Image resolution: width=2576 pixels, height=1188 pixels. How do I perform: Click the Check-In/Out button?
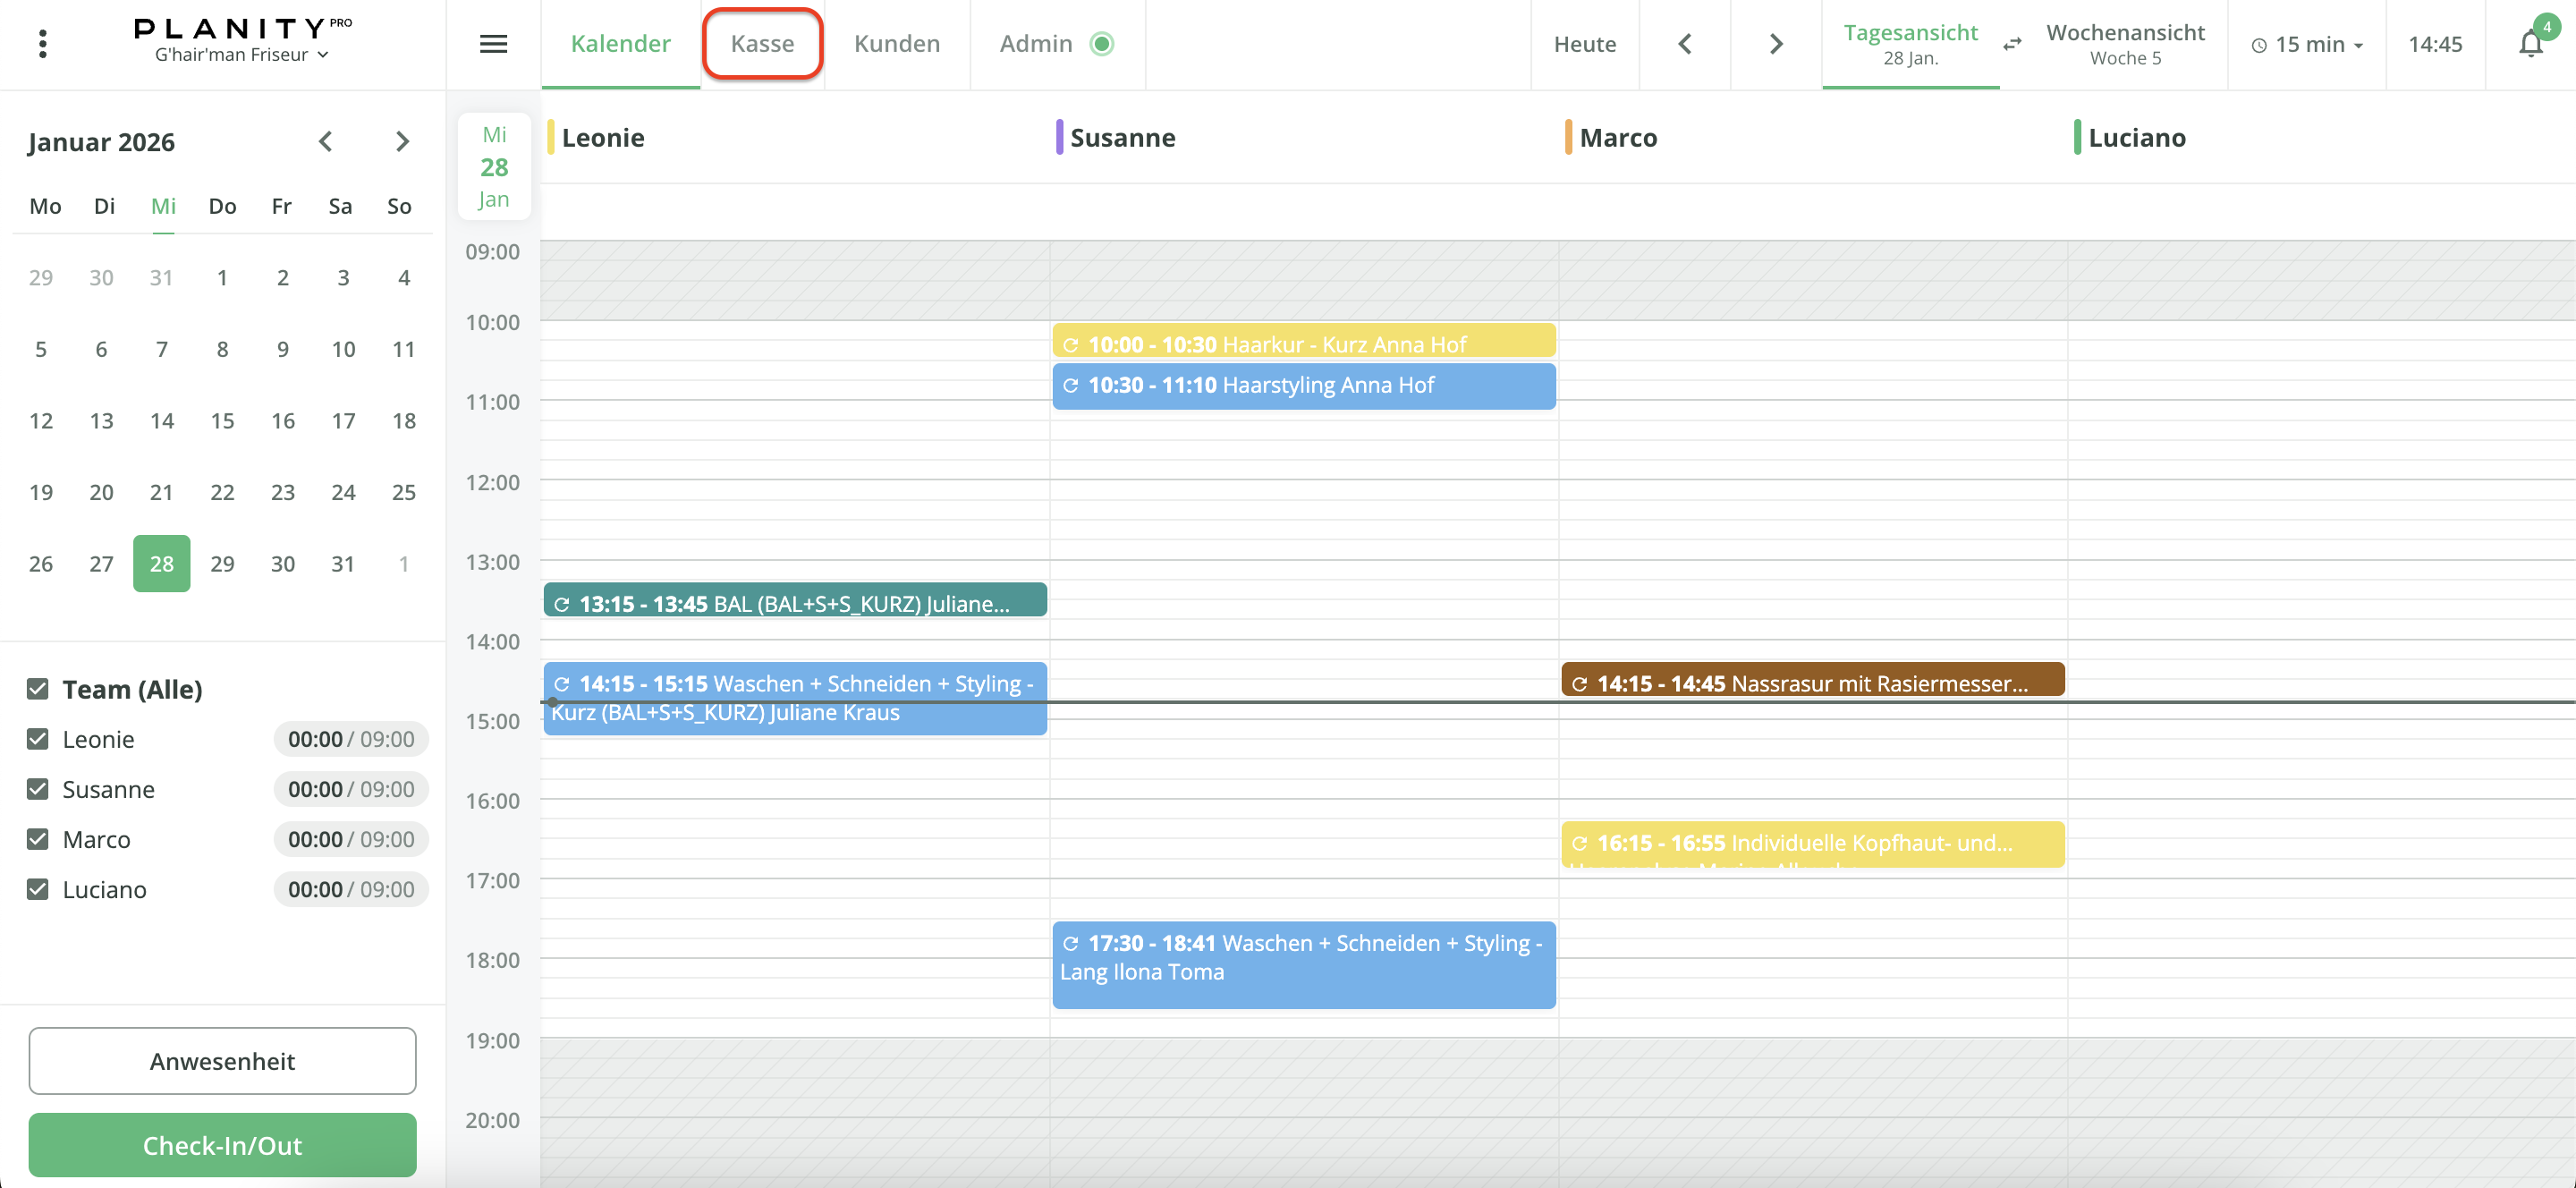coord(222,1145)
